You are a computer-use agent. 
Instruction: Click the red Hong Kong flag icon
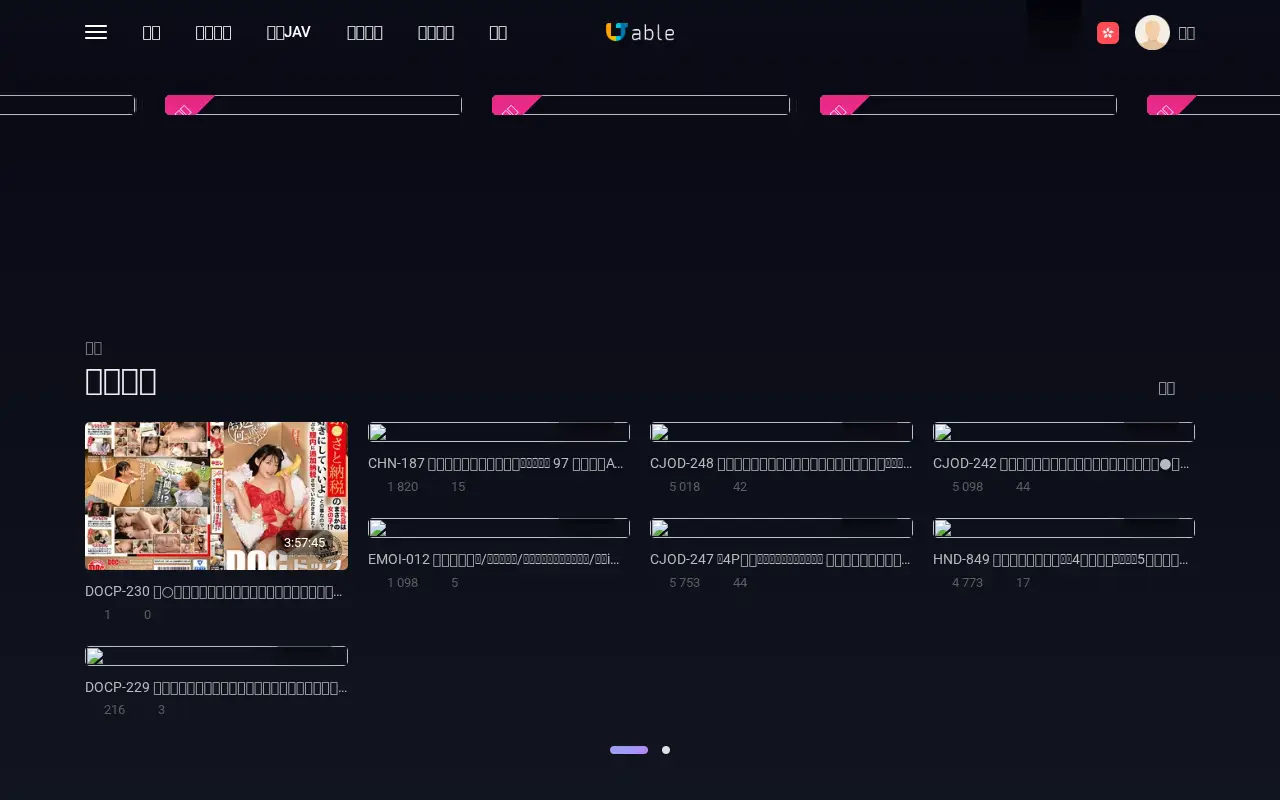click(1108, 33)
